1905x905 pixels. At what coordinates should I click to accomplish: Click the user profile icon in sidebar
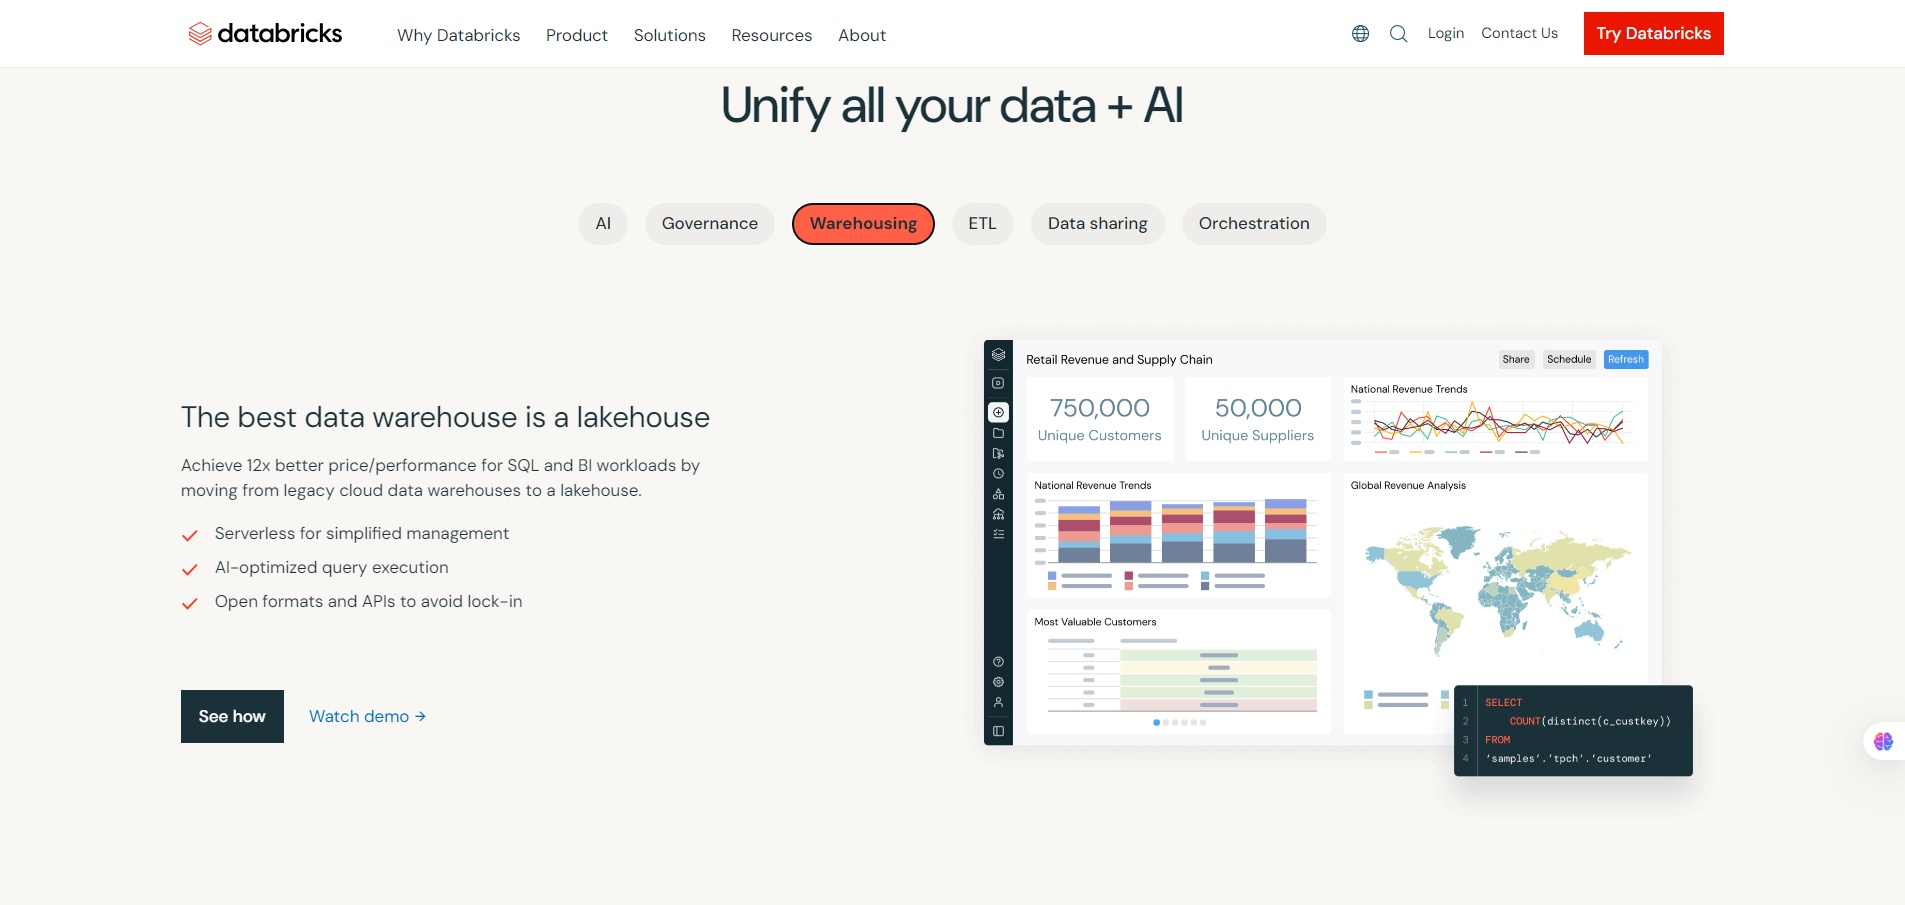[998, 702]
